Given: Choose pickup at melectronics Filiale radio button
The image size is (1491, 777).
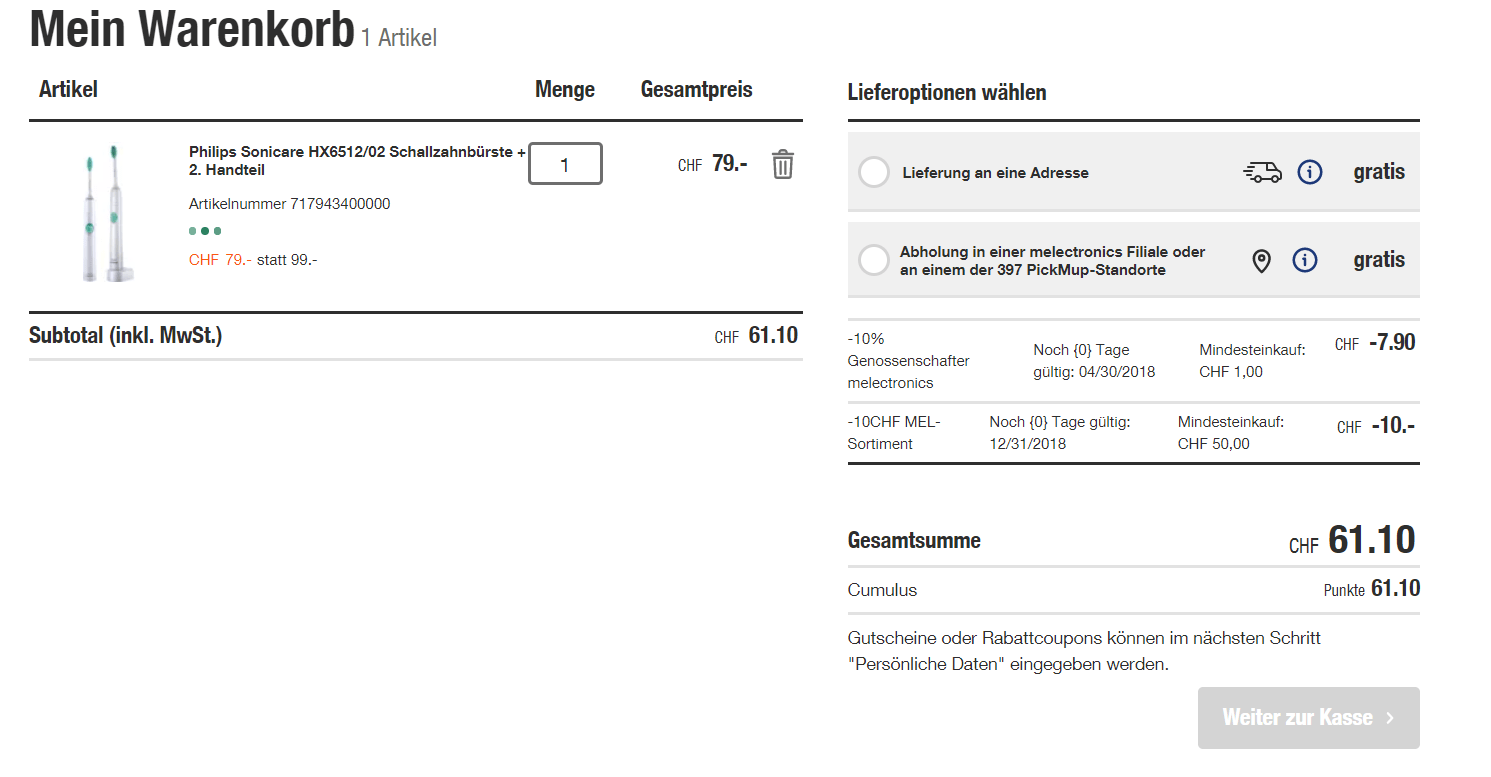Looking at the screenshot, I should [874, 260].
